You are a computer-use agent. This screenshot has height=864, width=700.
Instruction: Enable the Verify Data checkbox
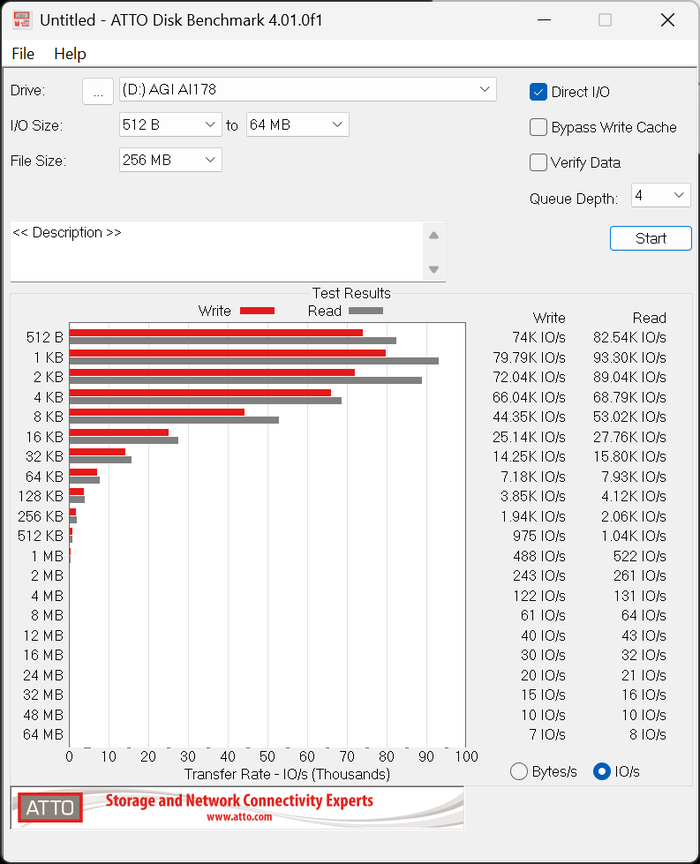[538, 162]
